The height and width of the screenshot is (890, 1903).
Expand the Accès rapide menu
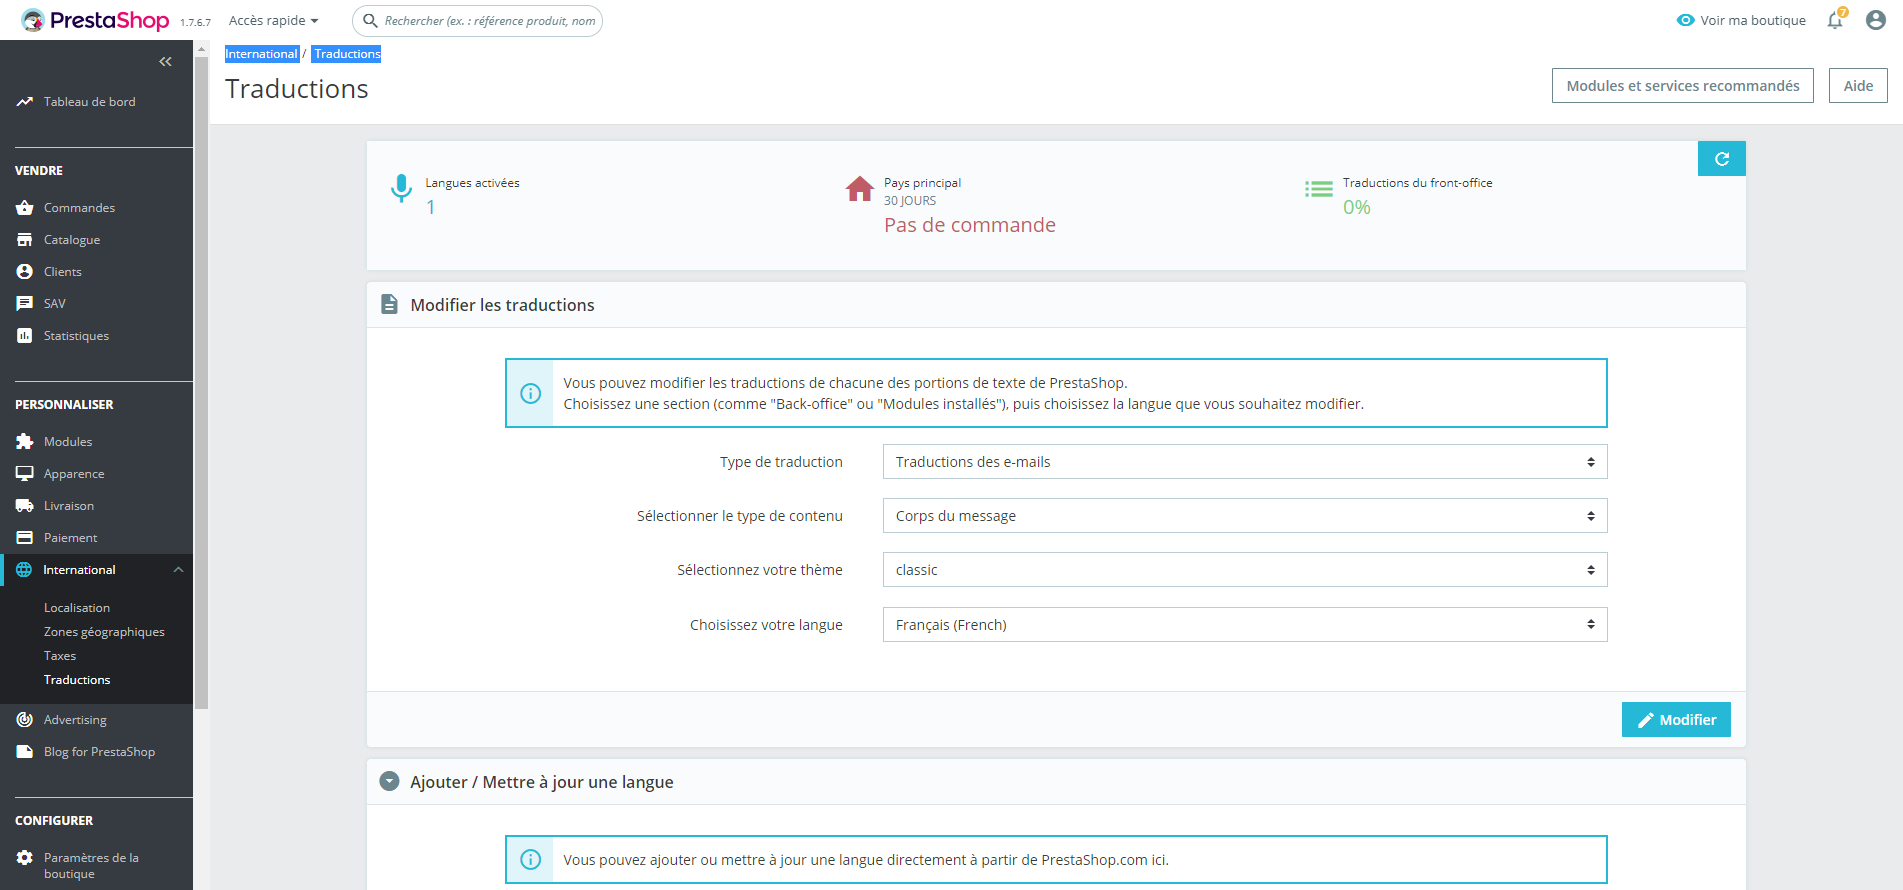point(273,20)
